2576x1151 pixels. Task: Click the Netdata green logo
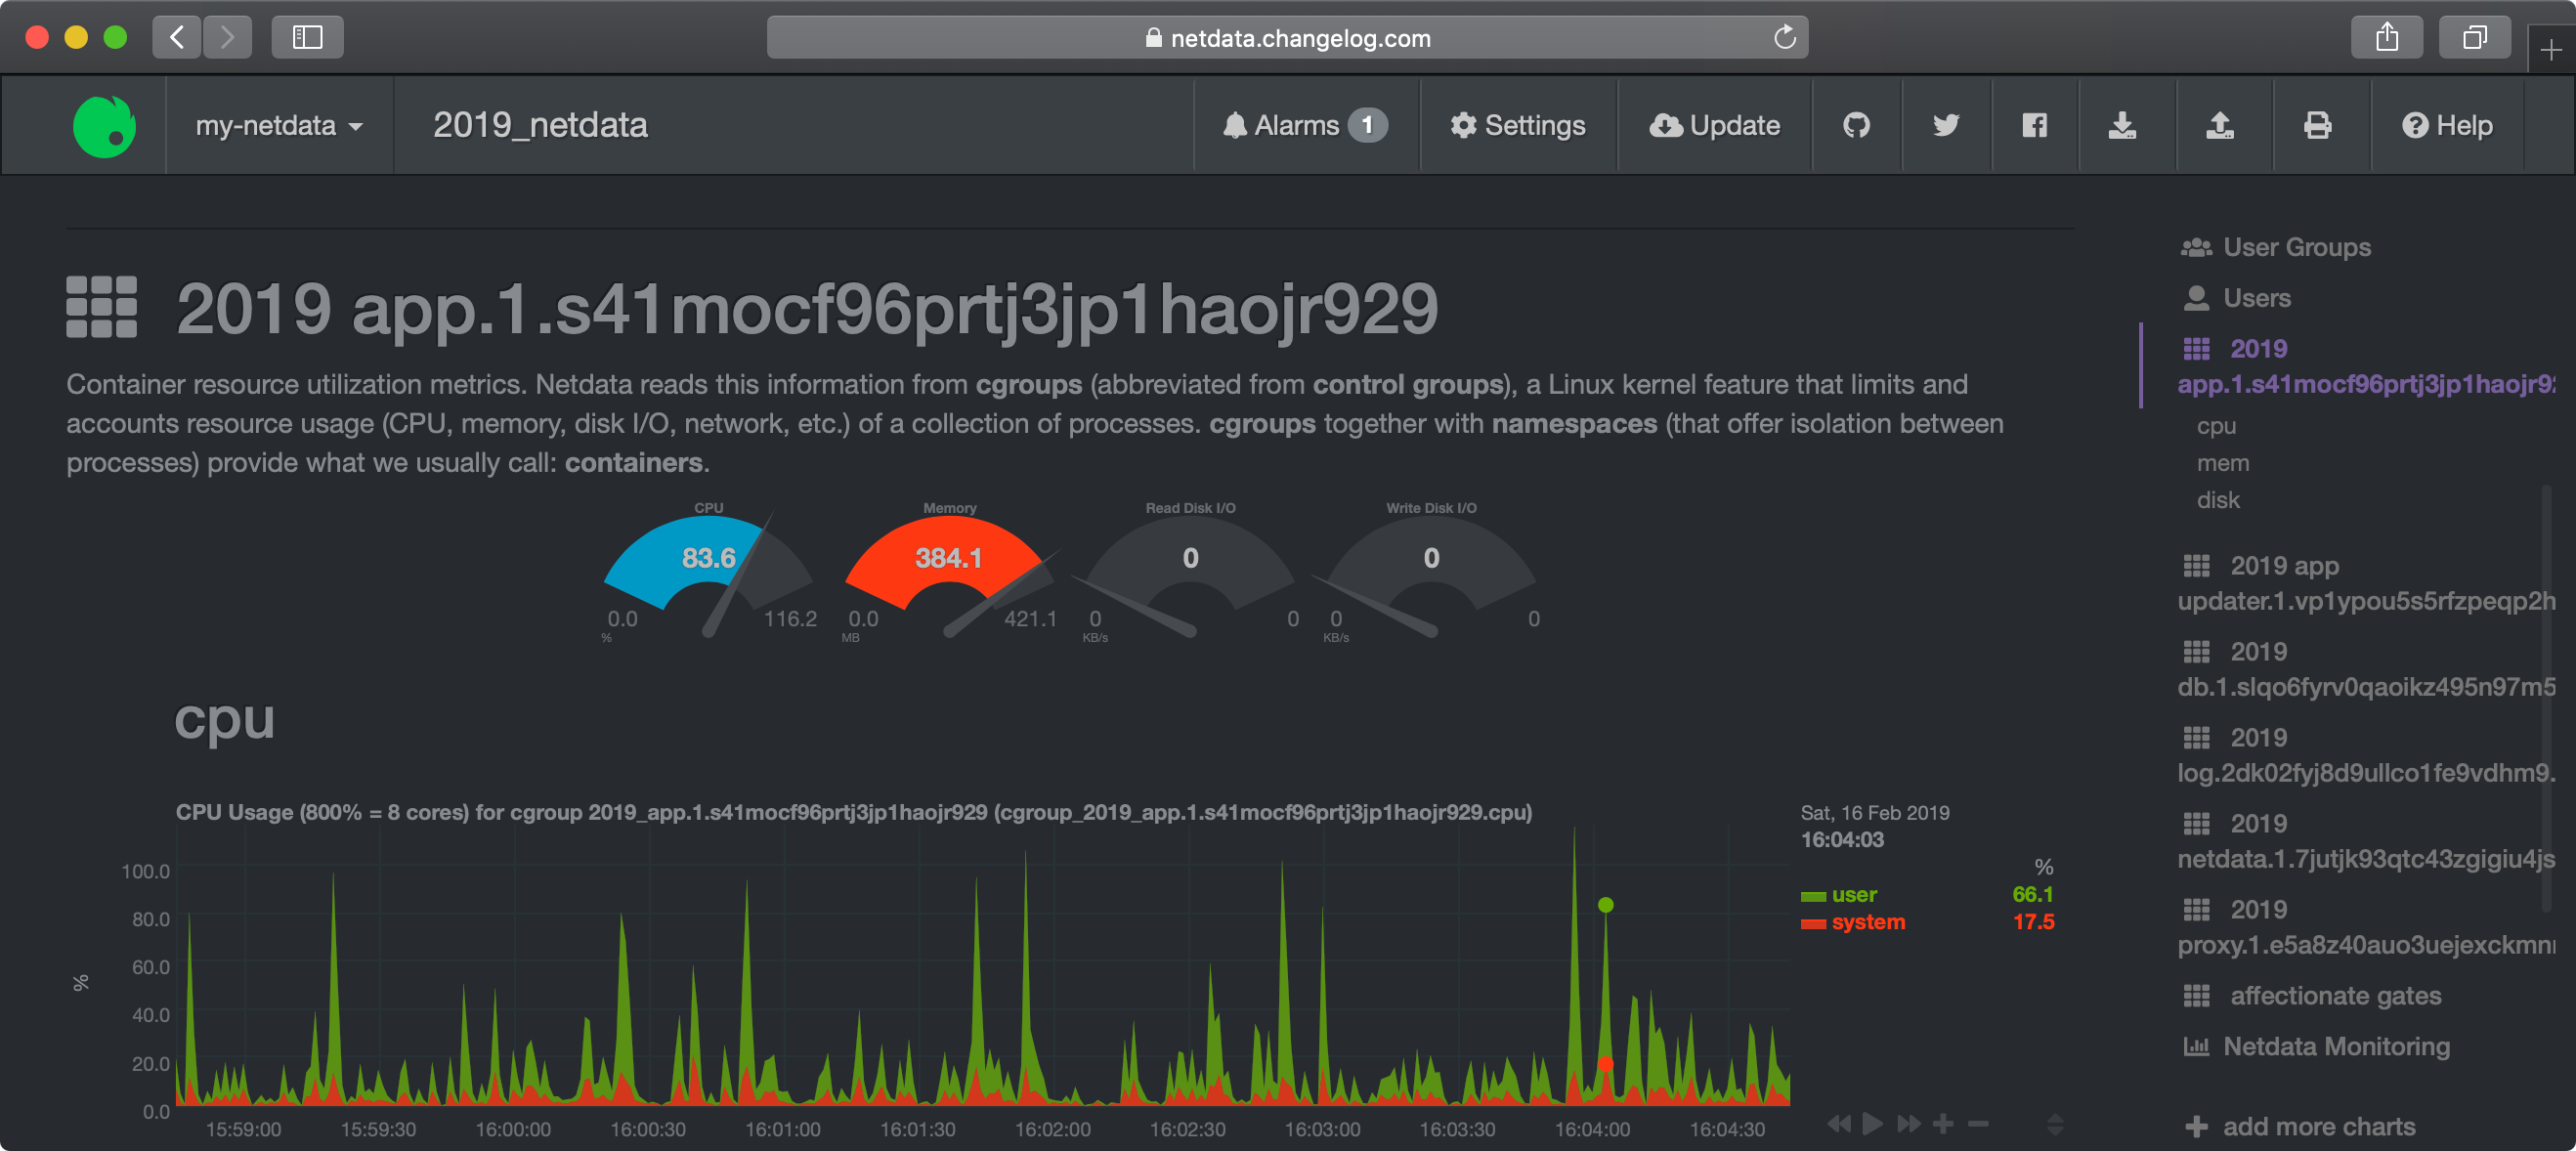click(x=105, y=126)
